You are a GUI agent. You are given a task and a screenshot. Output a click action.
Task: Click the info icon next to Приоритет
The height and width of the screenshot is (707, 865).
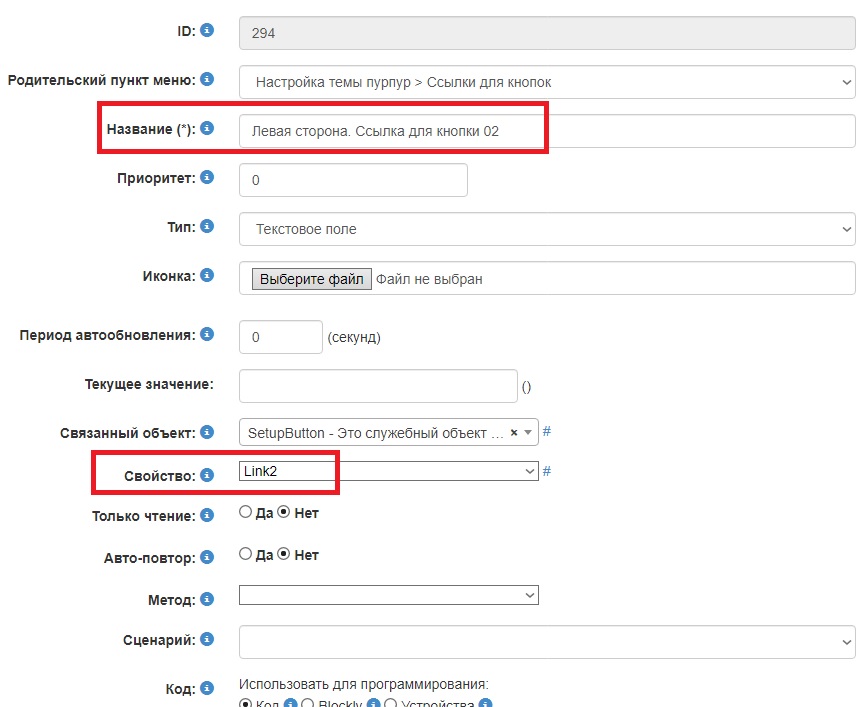(207, 177)
